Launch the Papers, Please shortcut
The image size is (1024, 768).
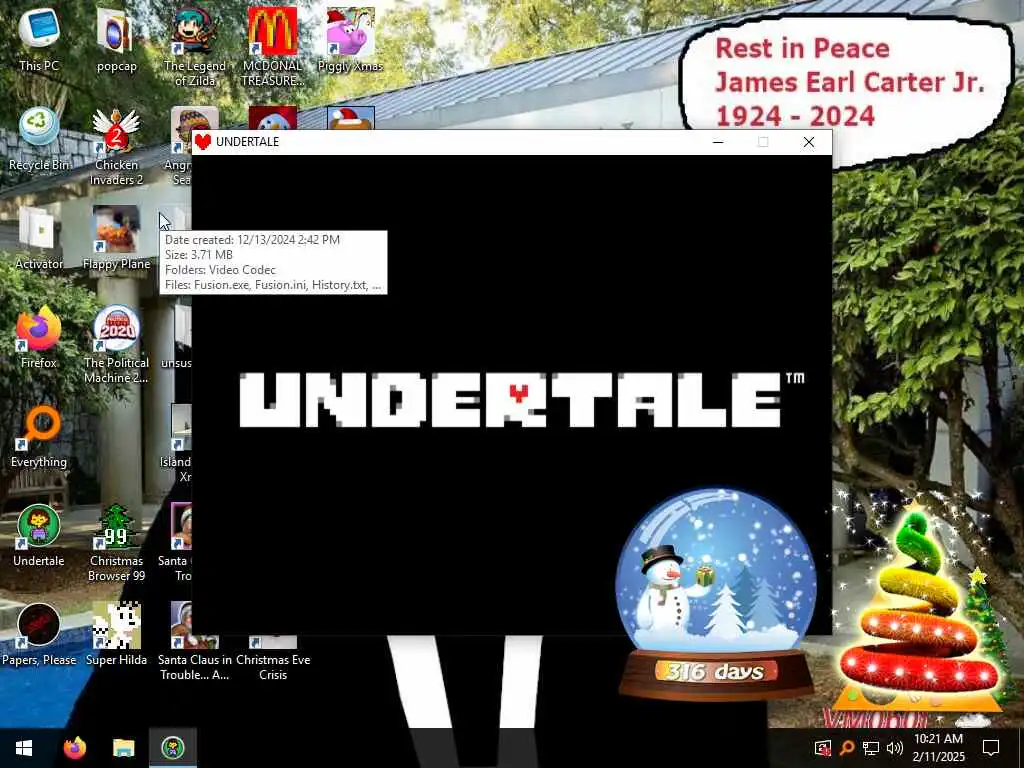(39, 634)
